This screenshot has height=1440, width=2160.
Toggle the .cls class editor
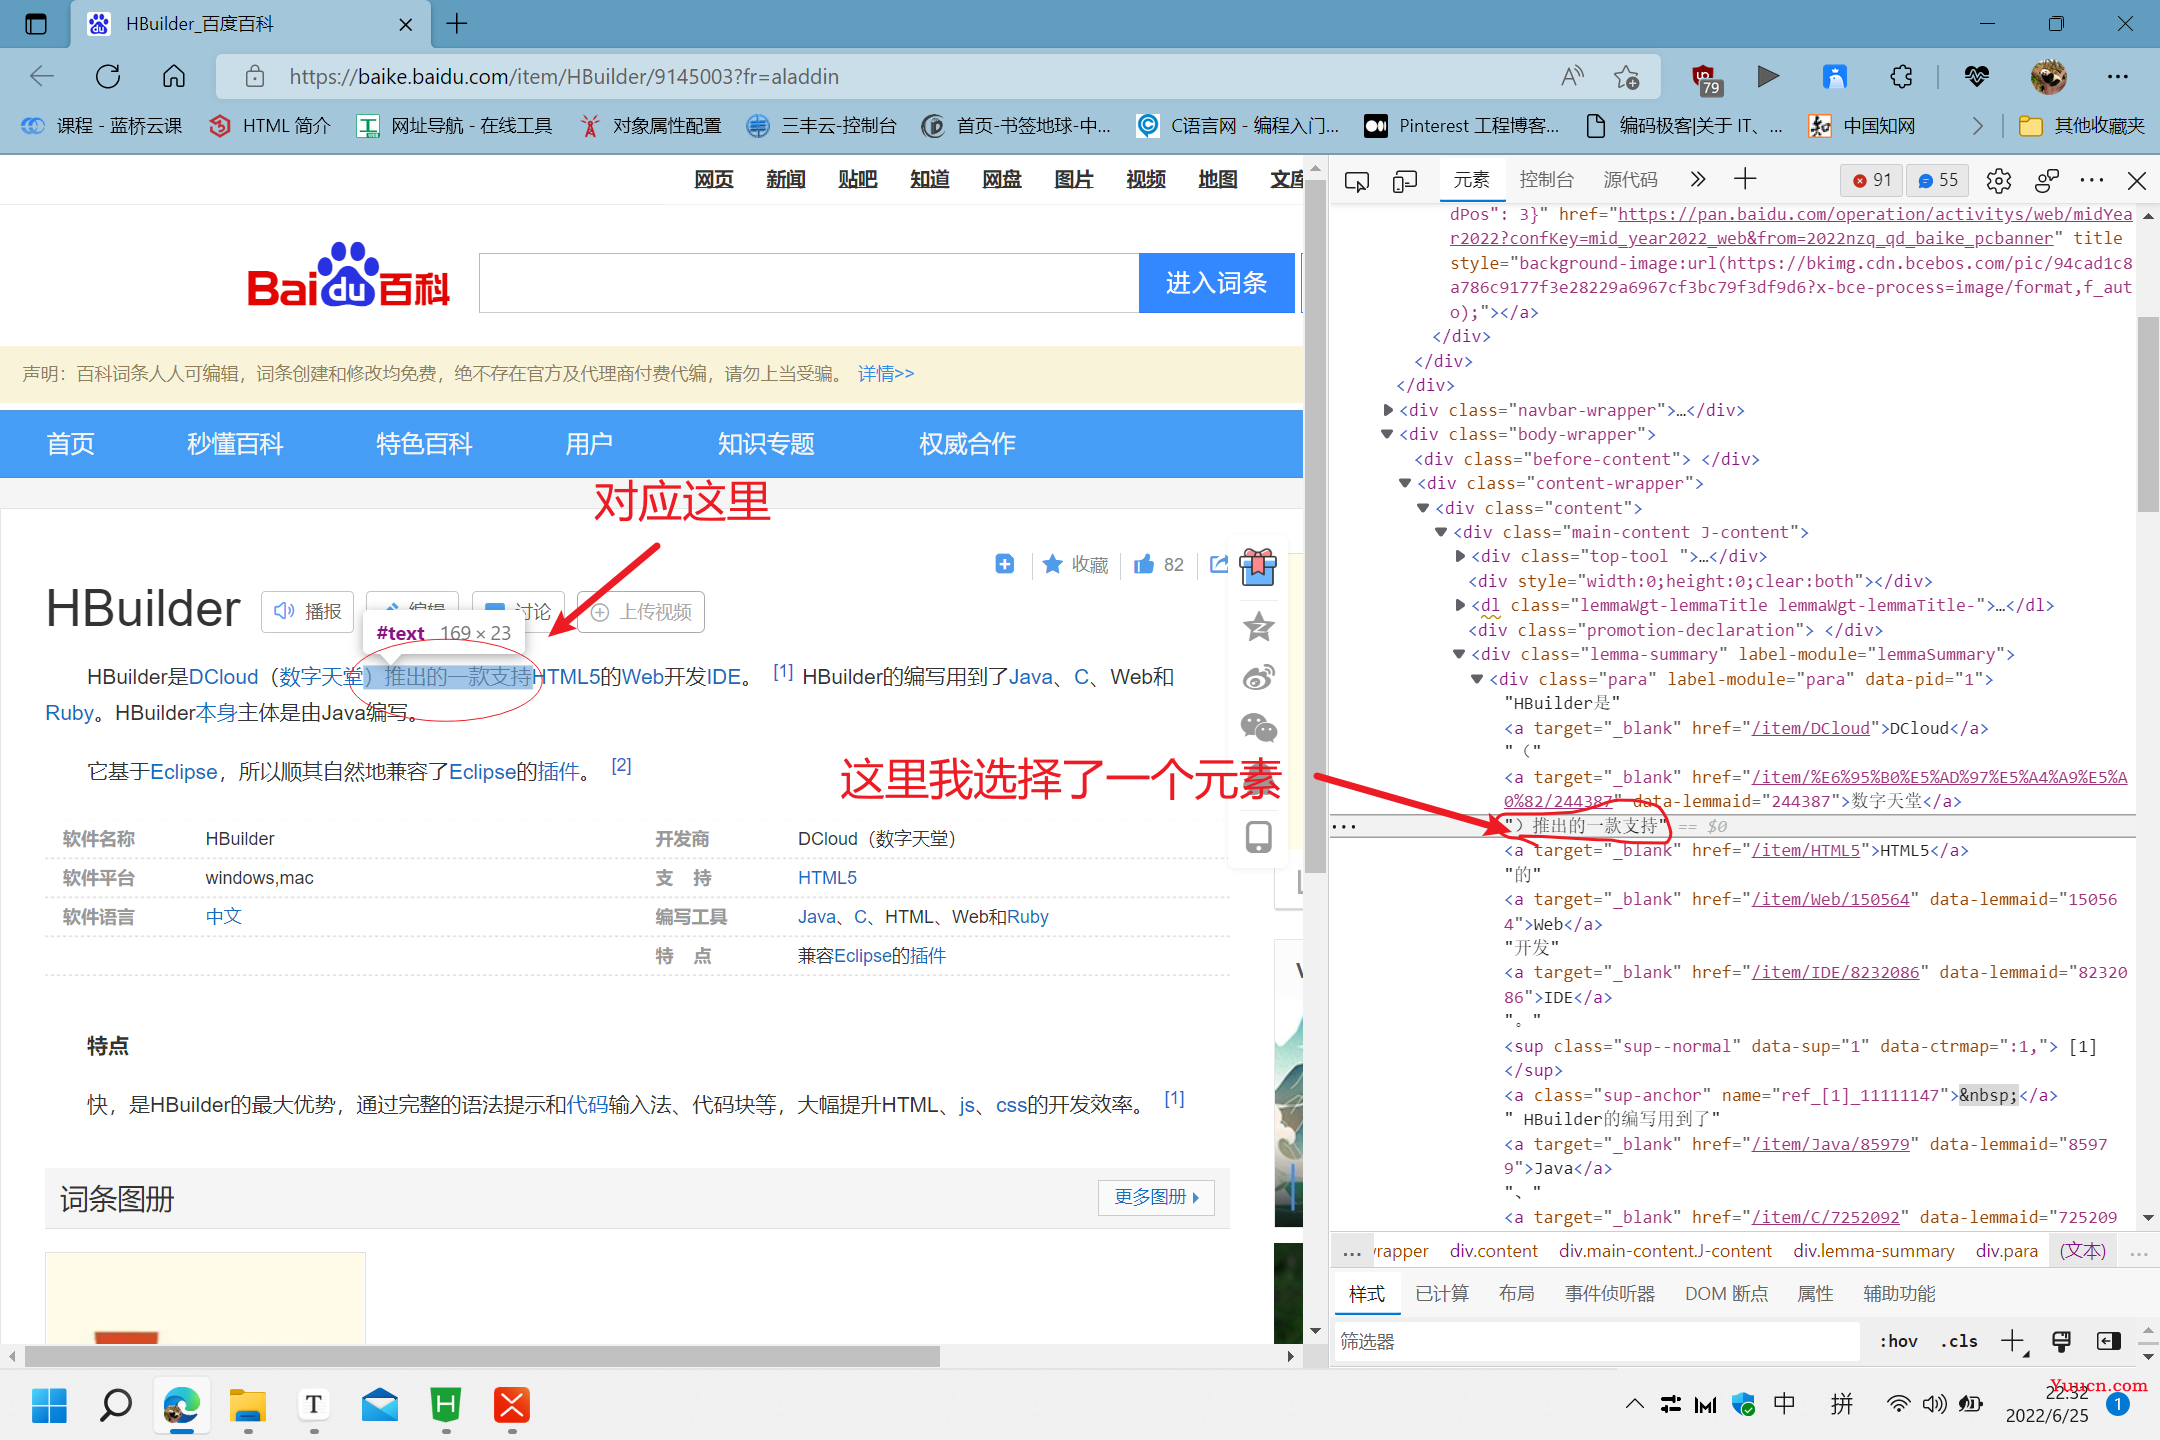click(1959, 1341)
